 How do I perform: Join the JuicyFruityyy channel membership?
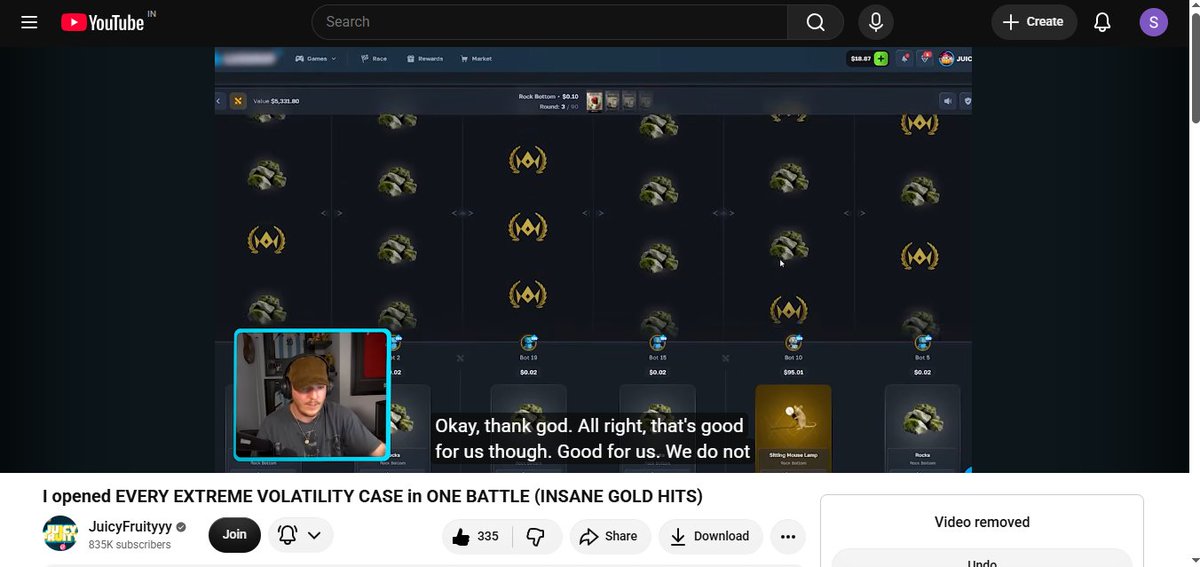[x=235, y=535]
